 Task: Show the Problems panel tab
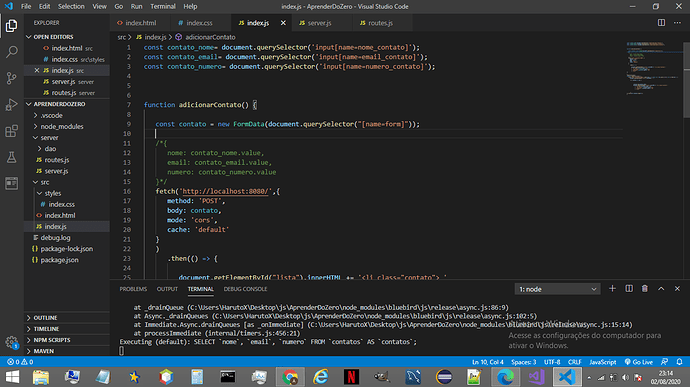coord(133,289)
